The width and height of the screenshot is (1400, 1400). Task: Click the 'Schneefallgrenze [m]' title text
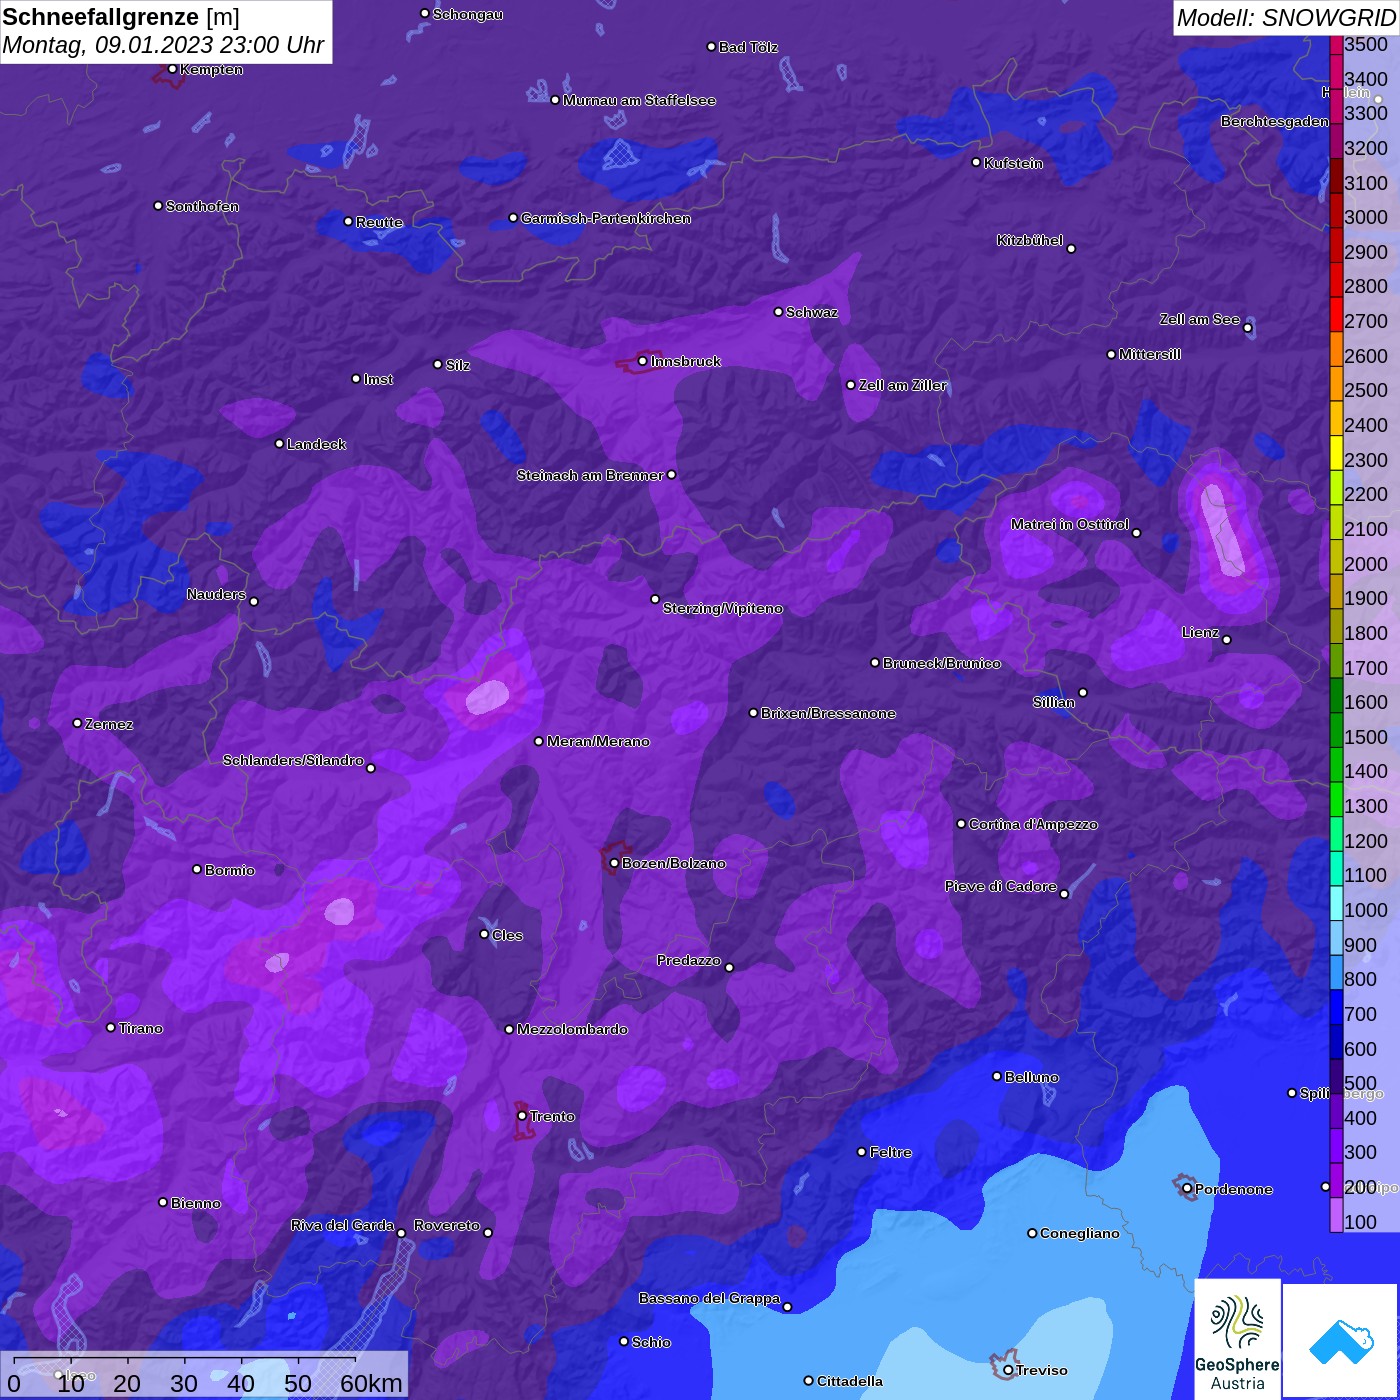pyautogui.click(x=121, y=17)
